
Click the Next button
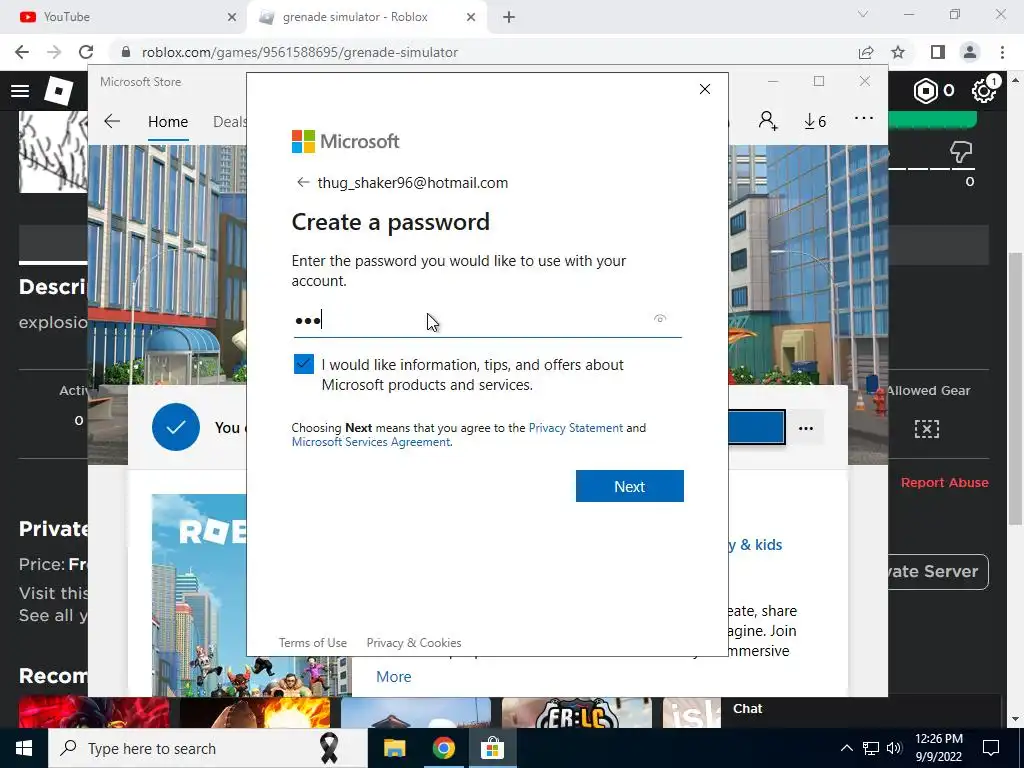[x=630, y=486]
